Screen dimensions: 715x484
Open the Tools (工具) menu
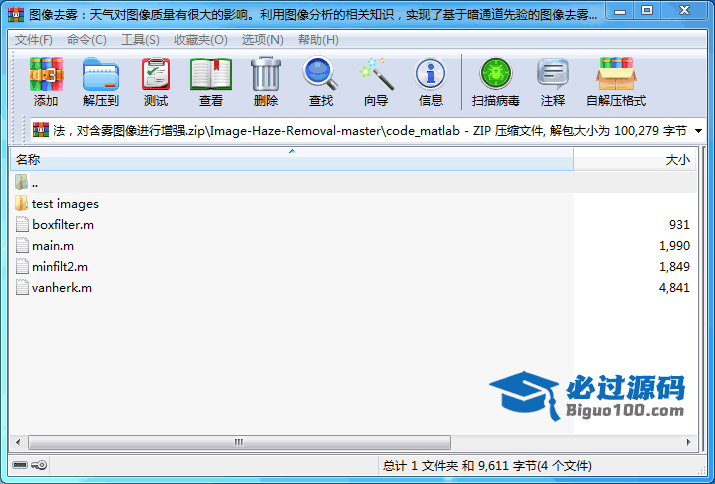click(x=140, y=40)
